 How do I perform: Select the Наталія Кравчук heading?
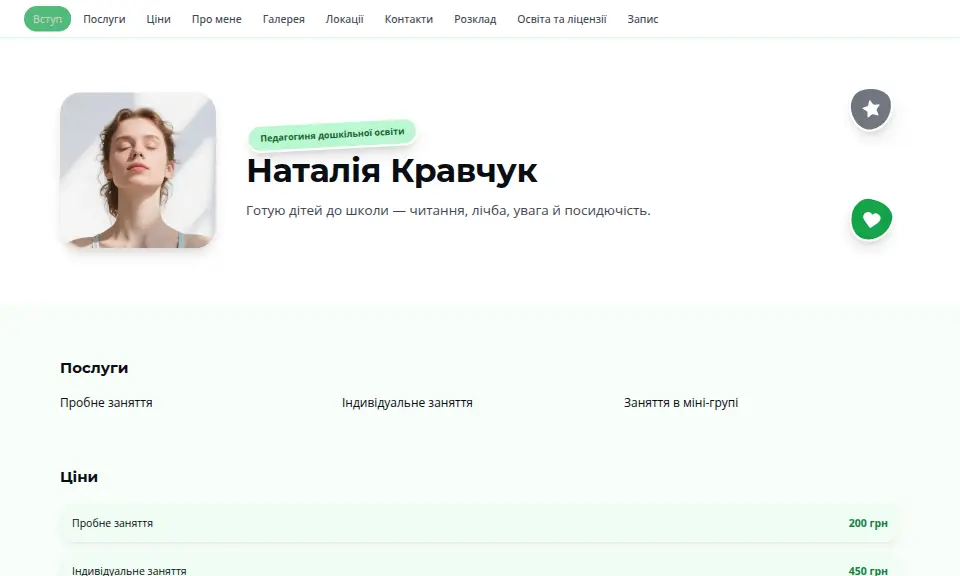[x=392, y=170]
